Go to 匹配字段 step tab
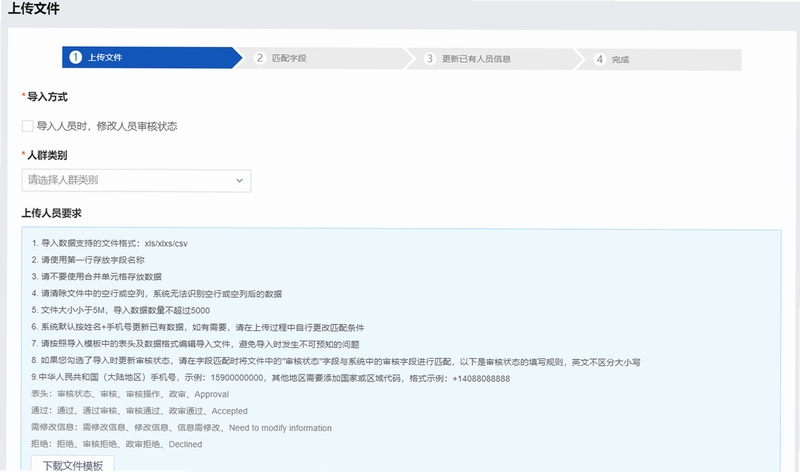Screen dimensions: 800x472 coord(325,58)
